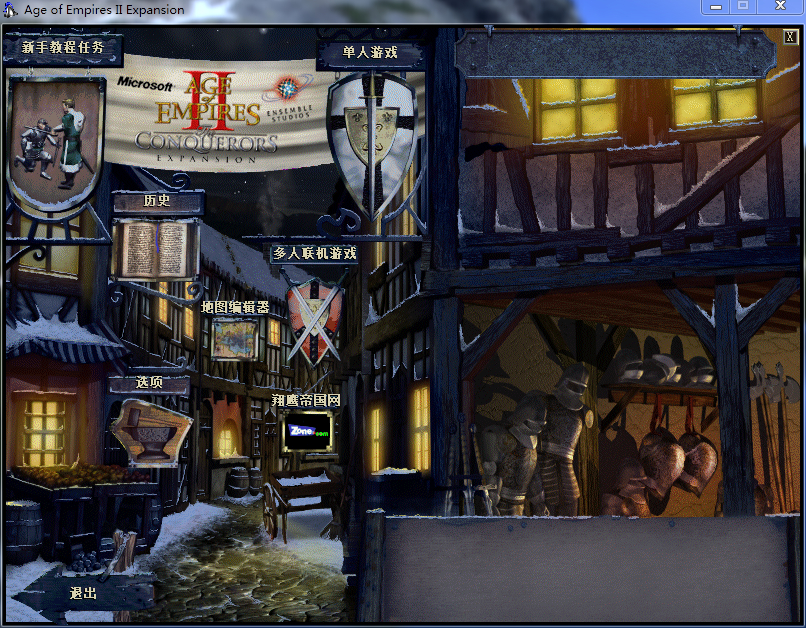Choose 多人联机游戏 multiplayer label
The height and width of the screenshot is (628, 806).
(x=314, y=254)
